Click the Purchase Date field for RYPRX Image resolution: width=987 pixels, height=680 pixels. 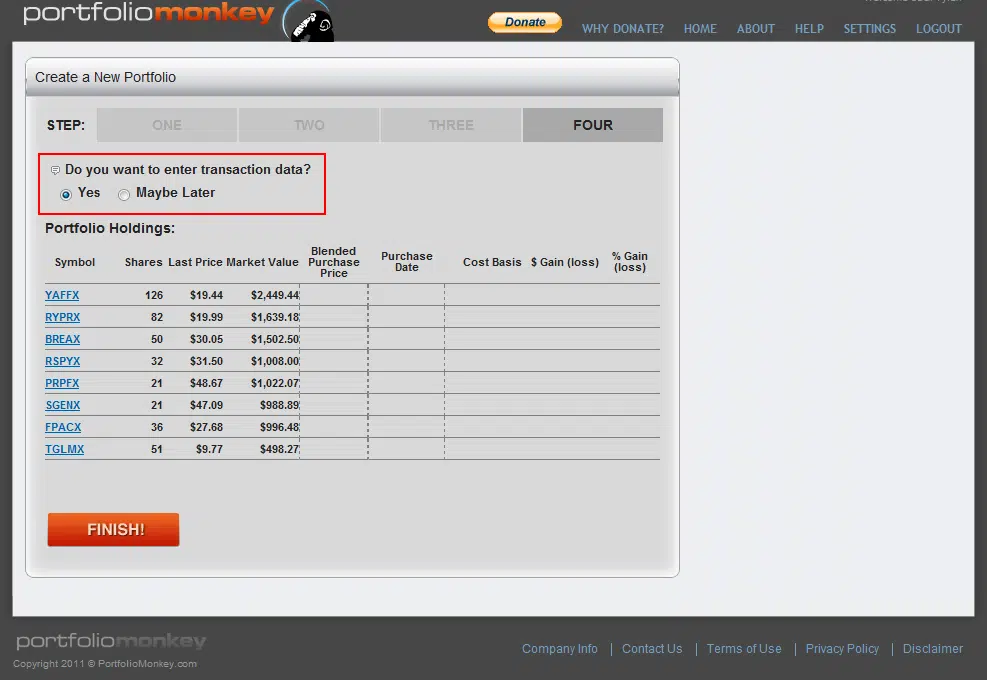(x=406, y=318)
